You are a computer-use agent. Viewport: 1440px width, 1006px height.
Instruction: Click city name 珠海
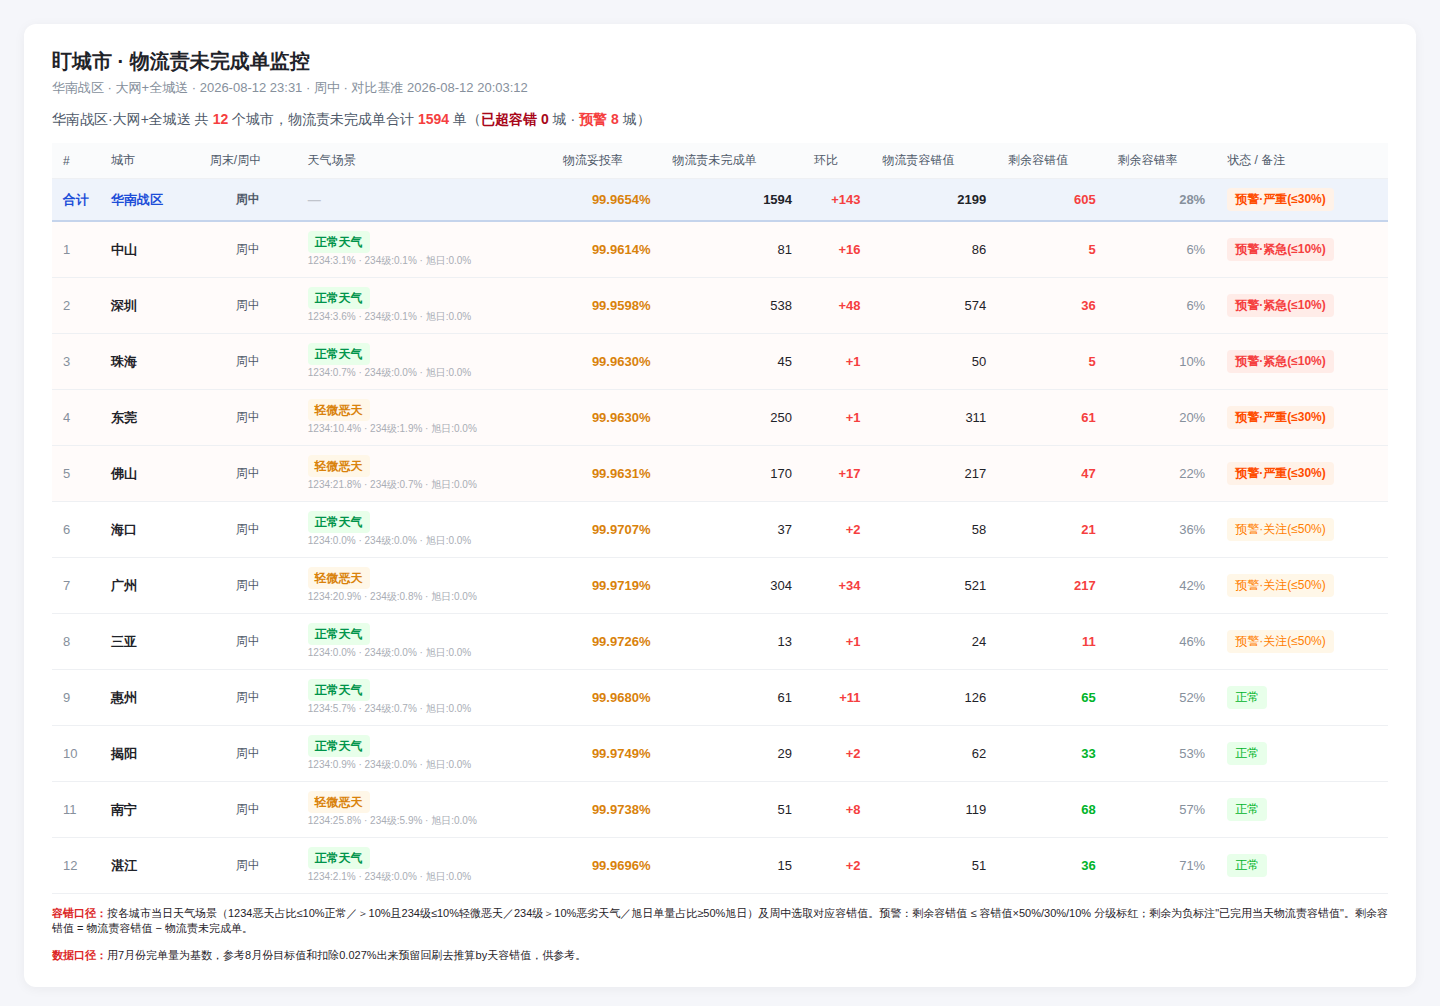(124, 362)
